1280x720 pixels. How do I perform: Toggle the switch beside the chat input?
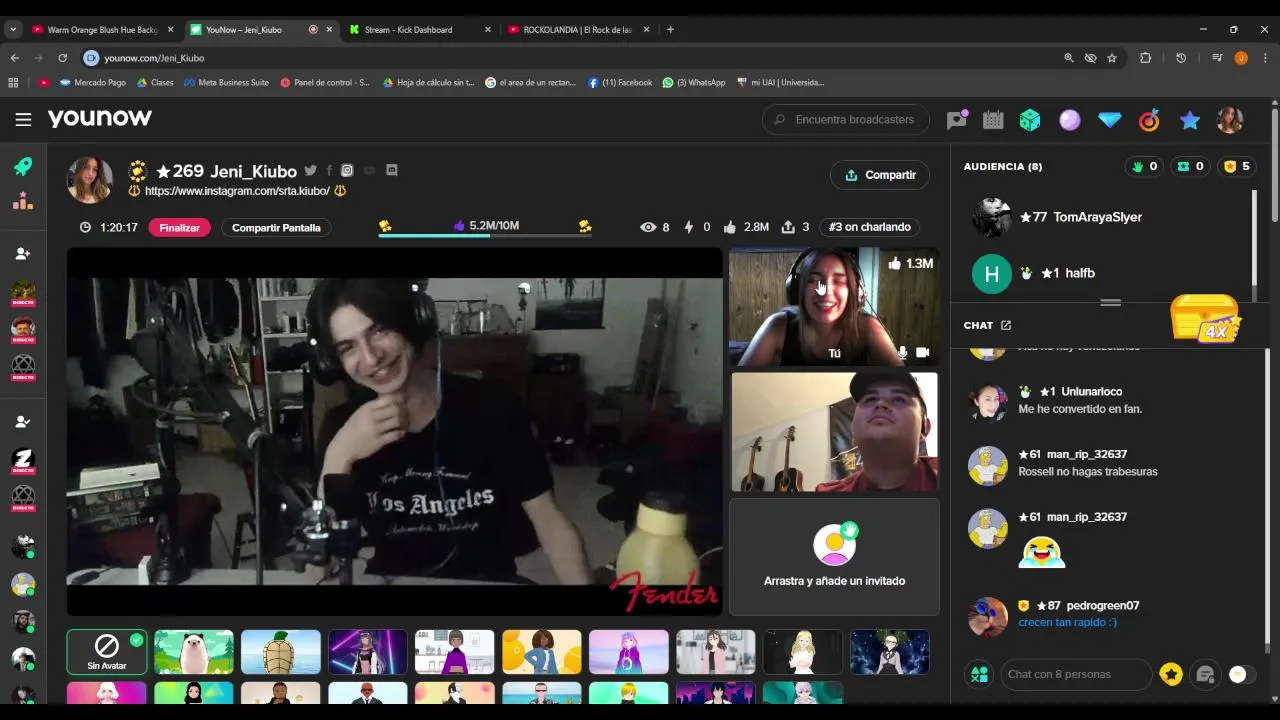(1241, 675)
